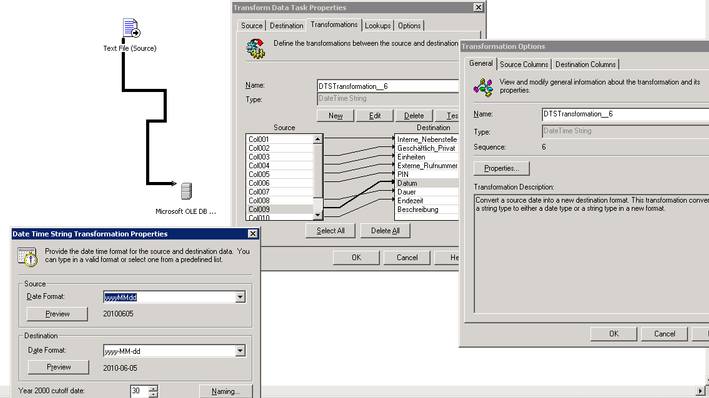Select Col001 in the Source list
Image resolution: width=709 pixels, height=398 pixels.
tap(279, 139)
